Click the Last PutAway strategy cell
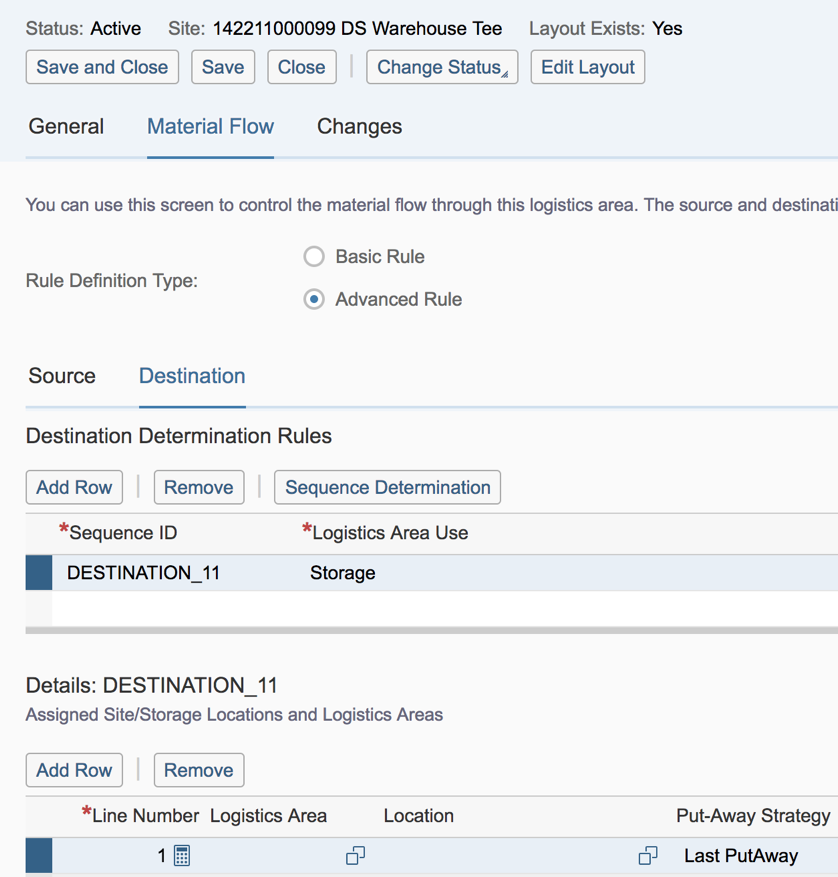The height and width of the screenshot is (877, 838). pos(741,856)
